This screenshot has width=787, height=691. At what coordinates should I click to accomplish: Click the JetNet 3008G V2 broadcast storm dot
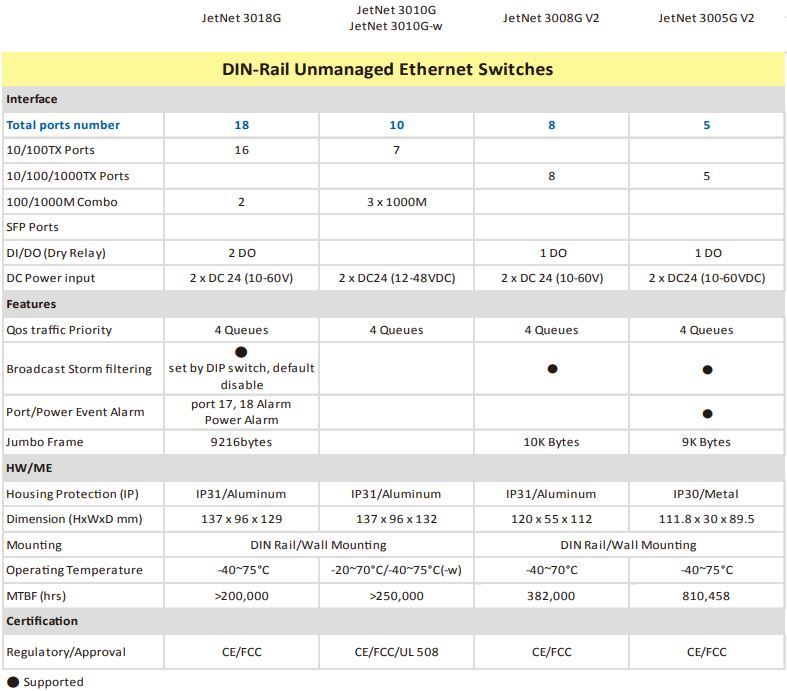[x=552, y=369]
